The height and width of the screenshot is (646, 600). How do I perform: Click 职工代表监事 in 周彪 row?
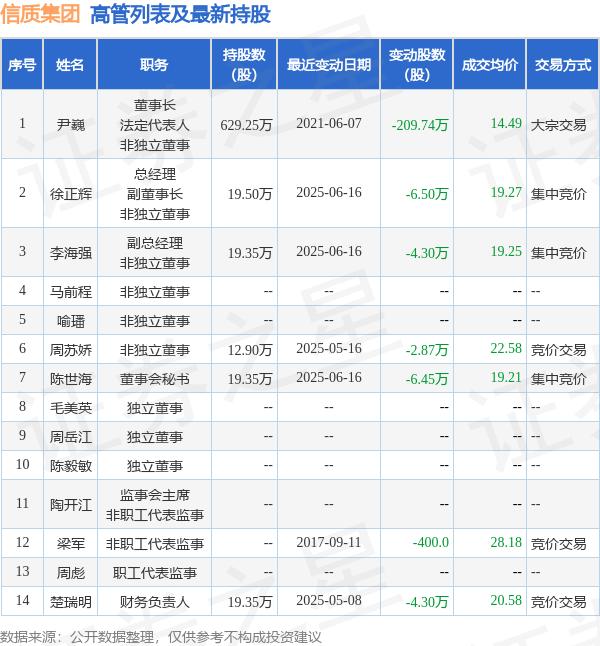(x=154, y=573)
